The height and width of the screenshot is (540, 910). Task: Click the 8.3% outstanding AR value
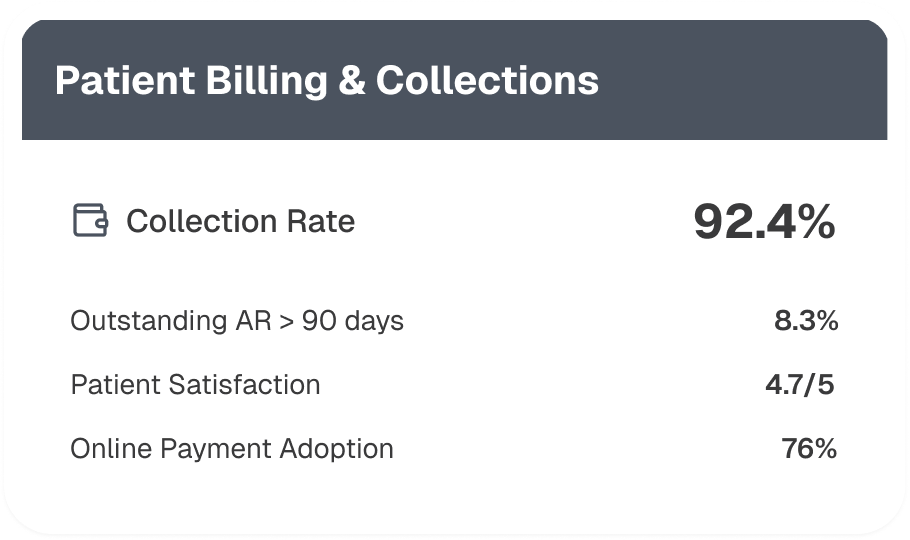click(x=805, y=321)
